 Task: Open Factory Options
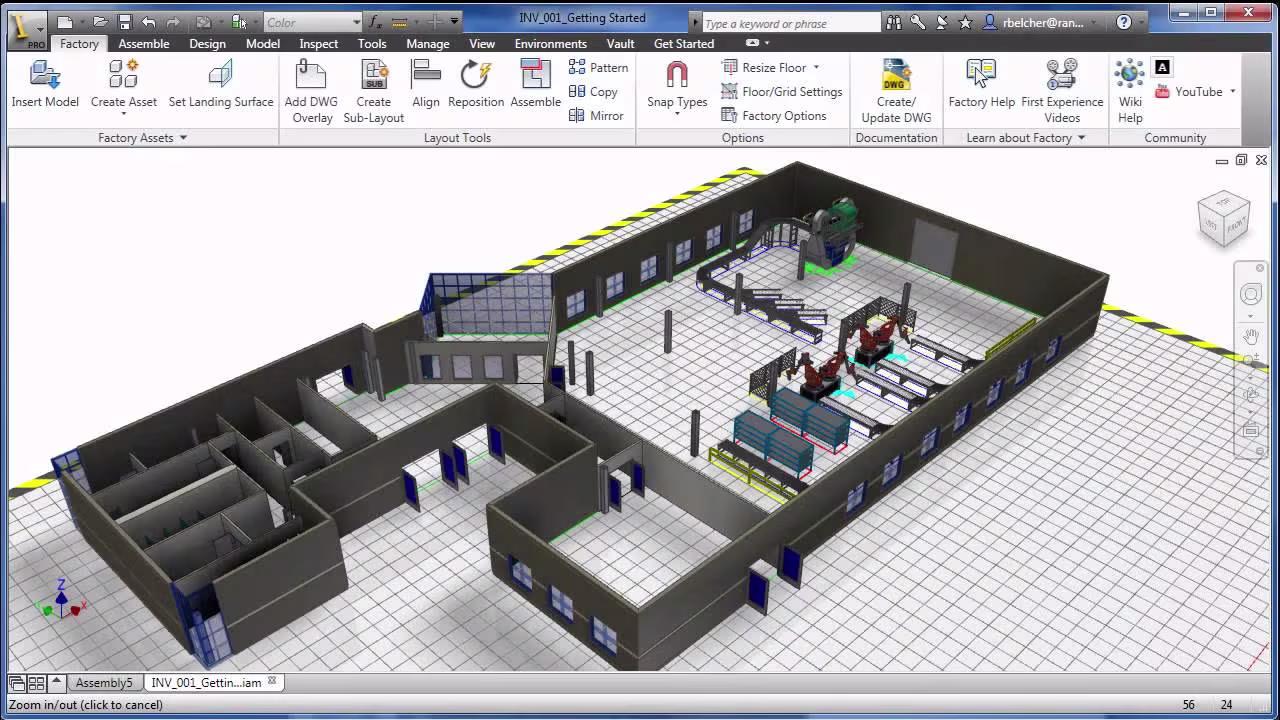[x=774, y=115]
